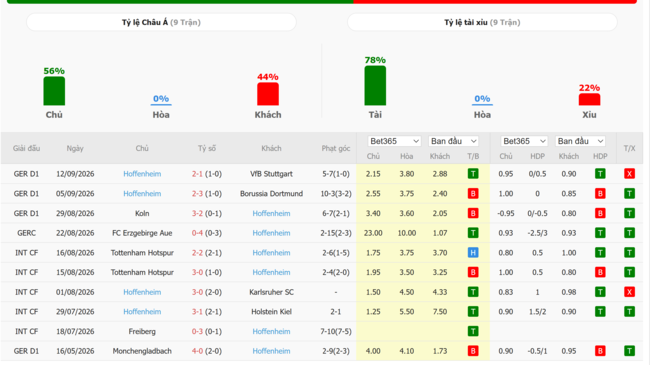Open Hoffenheim link in Monchengladbach row
This screenshot has width=650, height=365.
(272, 351)
